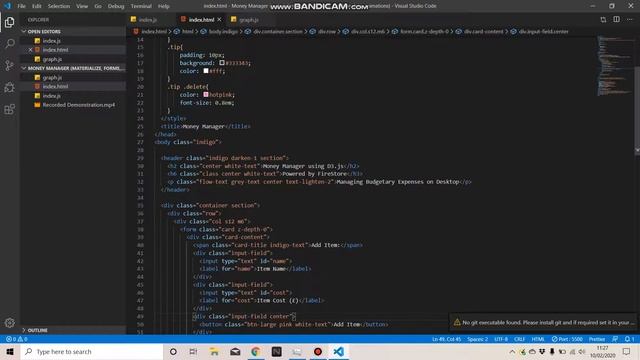Viewport: 640px width, 360px height.
Task: Open Windows Action Center notifications
Action: pos(626,351)
